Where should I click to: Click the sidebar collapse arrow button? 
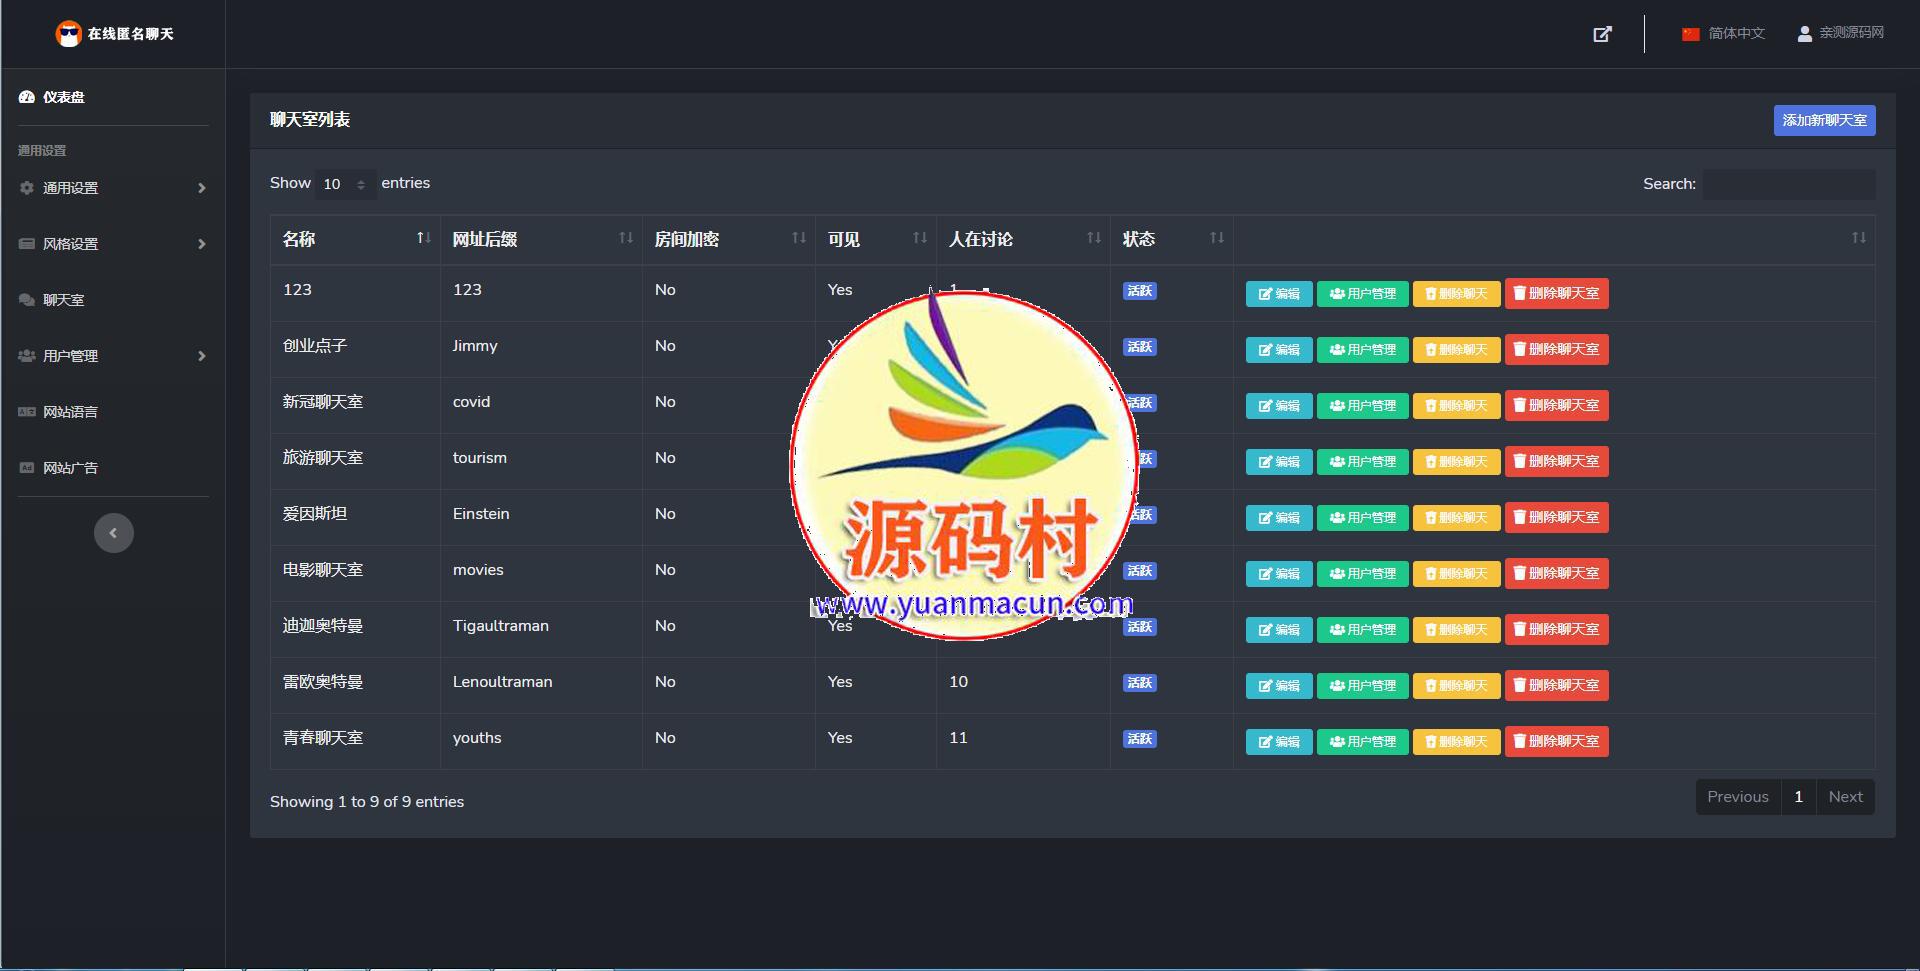tap(113, 533)
